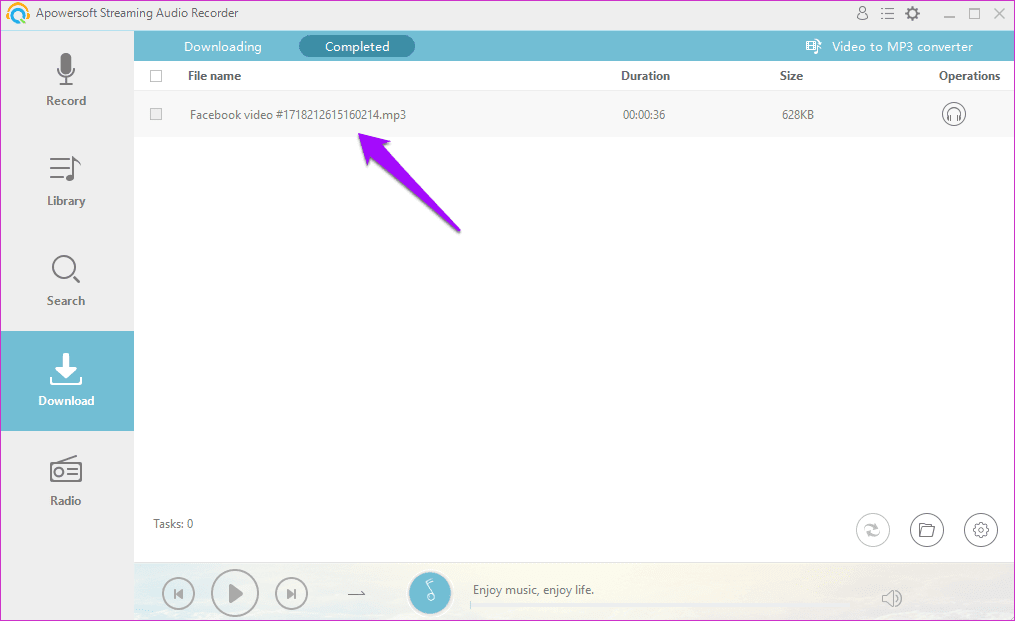
Task: Open the Radio section
Action: pos(66,480)
